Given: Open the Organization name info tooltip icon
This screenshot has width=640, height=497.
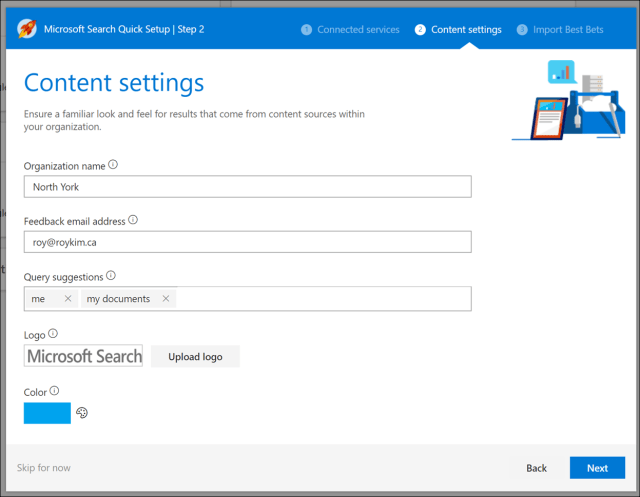Looking at the screenshot, I should pos(113,164).
